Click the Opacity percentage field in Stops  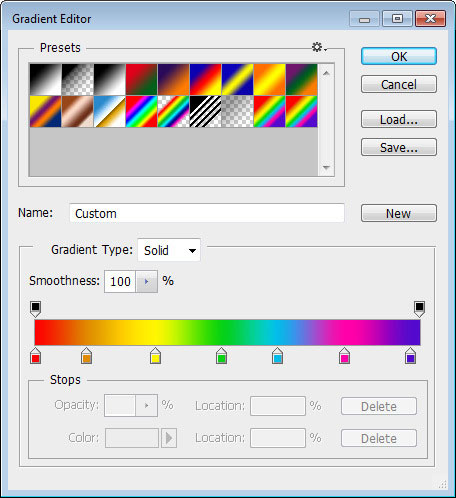tap(120, 406)
